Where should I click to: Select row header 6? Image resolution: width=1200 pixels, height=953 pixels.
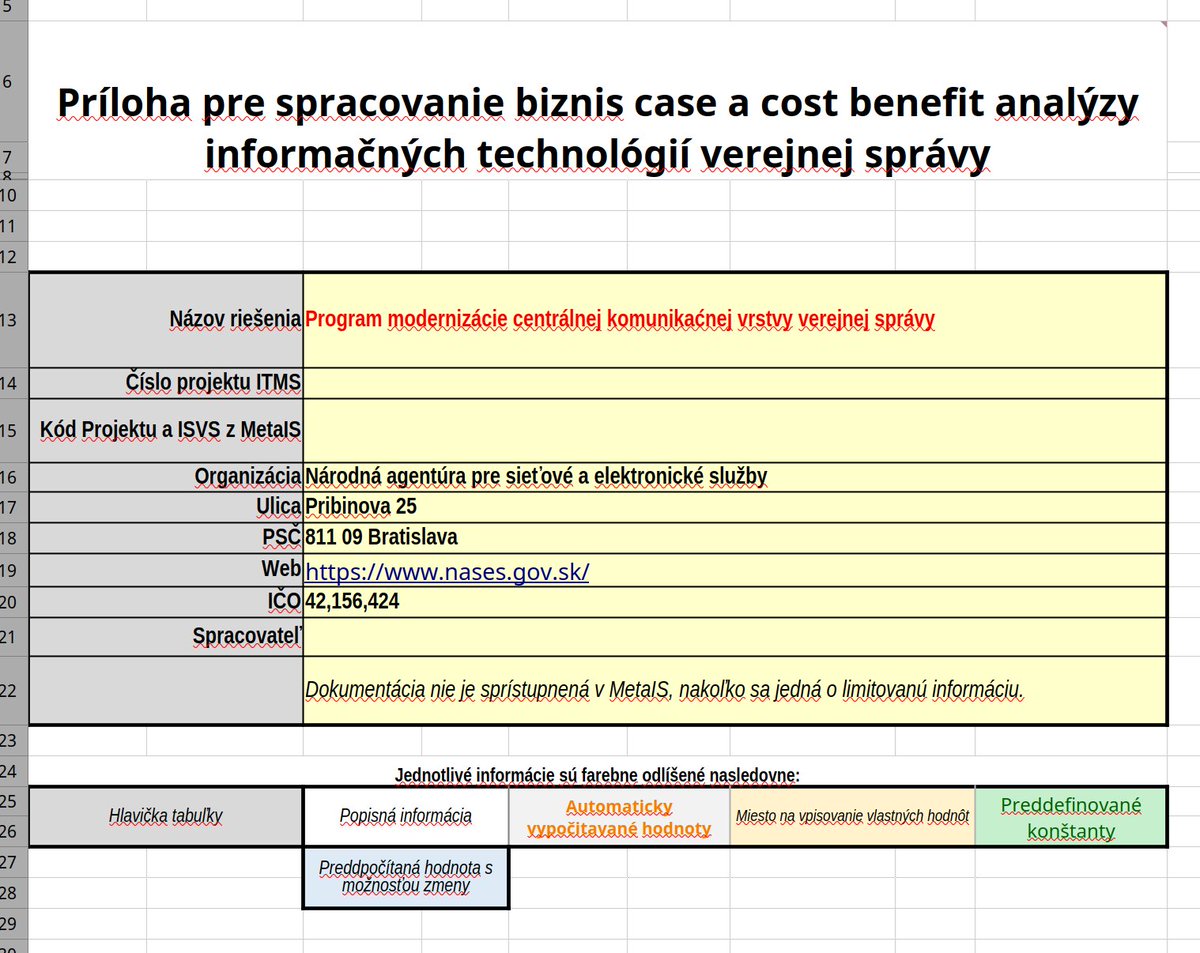pos(14,81)
